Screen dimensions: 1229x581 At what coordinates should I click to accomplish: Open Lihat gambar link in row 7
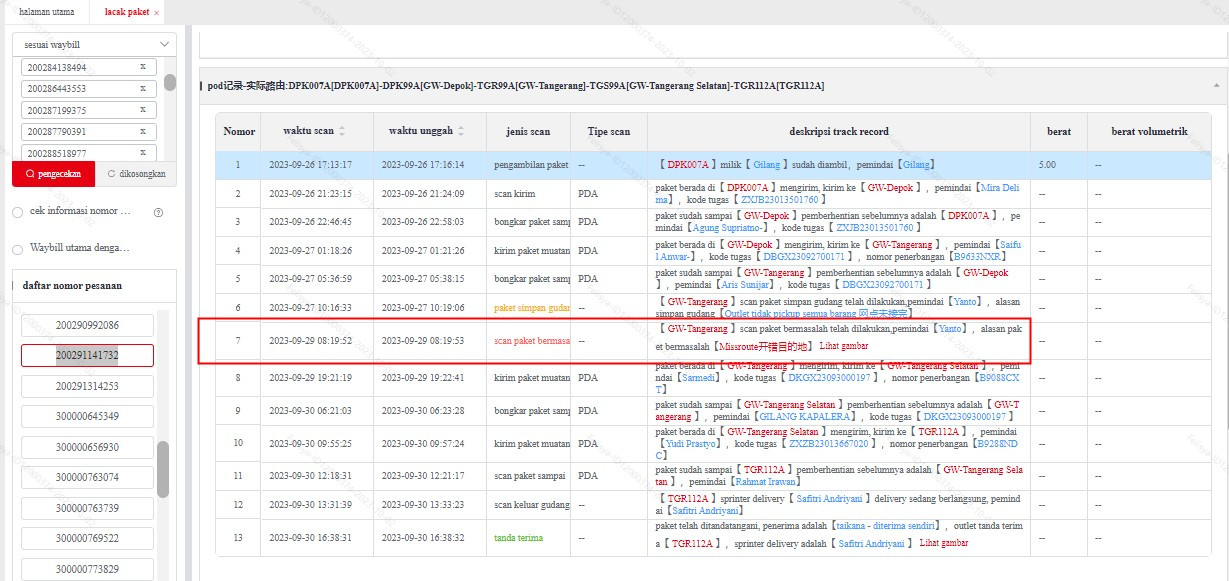tap(844, 346)
